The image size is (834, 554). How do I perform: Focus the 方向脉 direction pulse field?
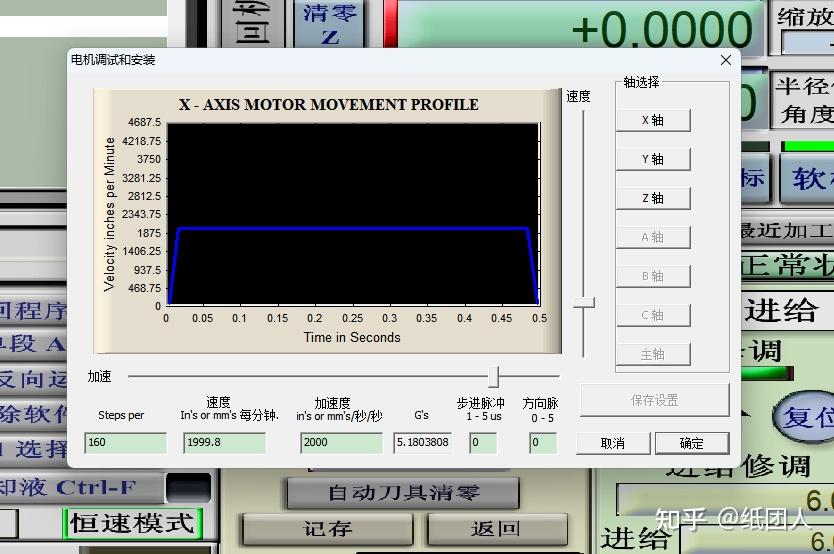(543, 442)
